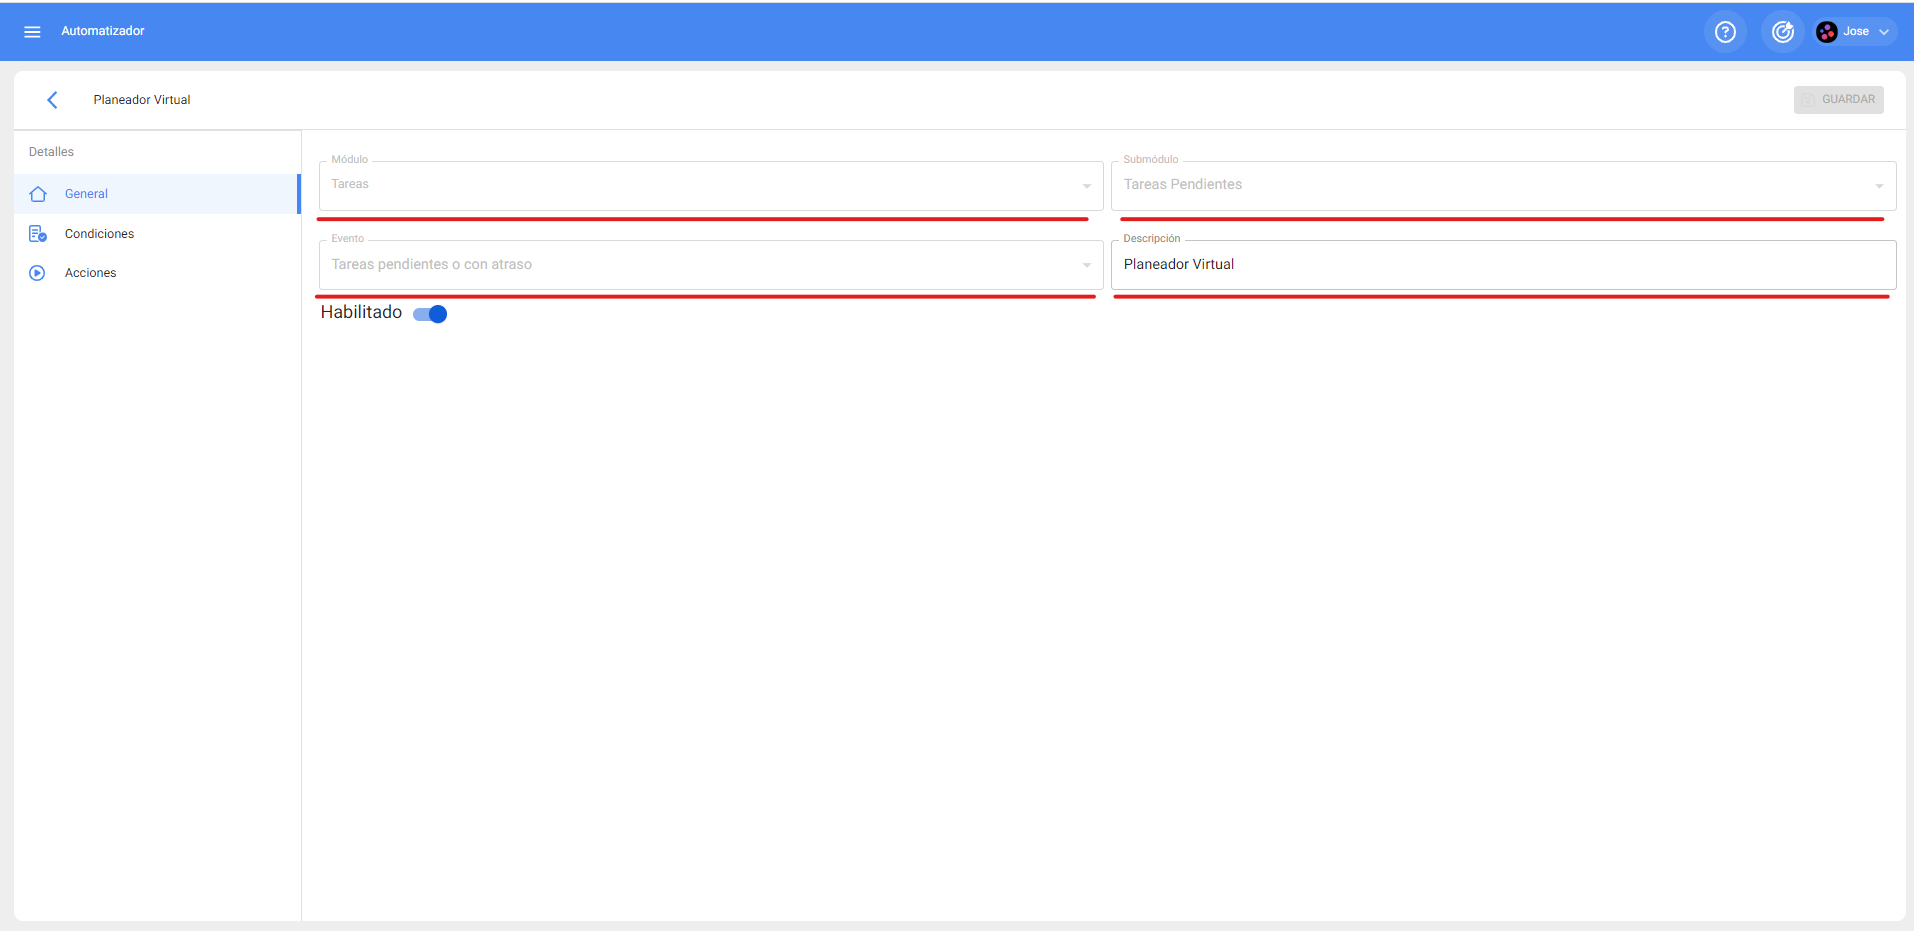Click the home icon next to General
Image resolution: width=1914 pixels, height=931 pixels.
point(38,194)
